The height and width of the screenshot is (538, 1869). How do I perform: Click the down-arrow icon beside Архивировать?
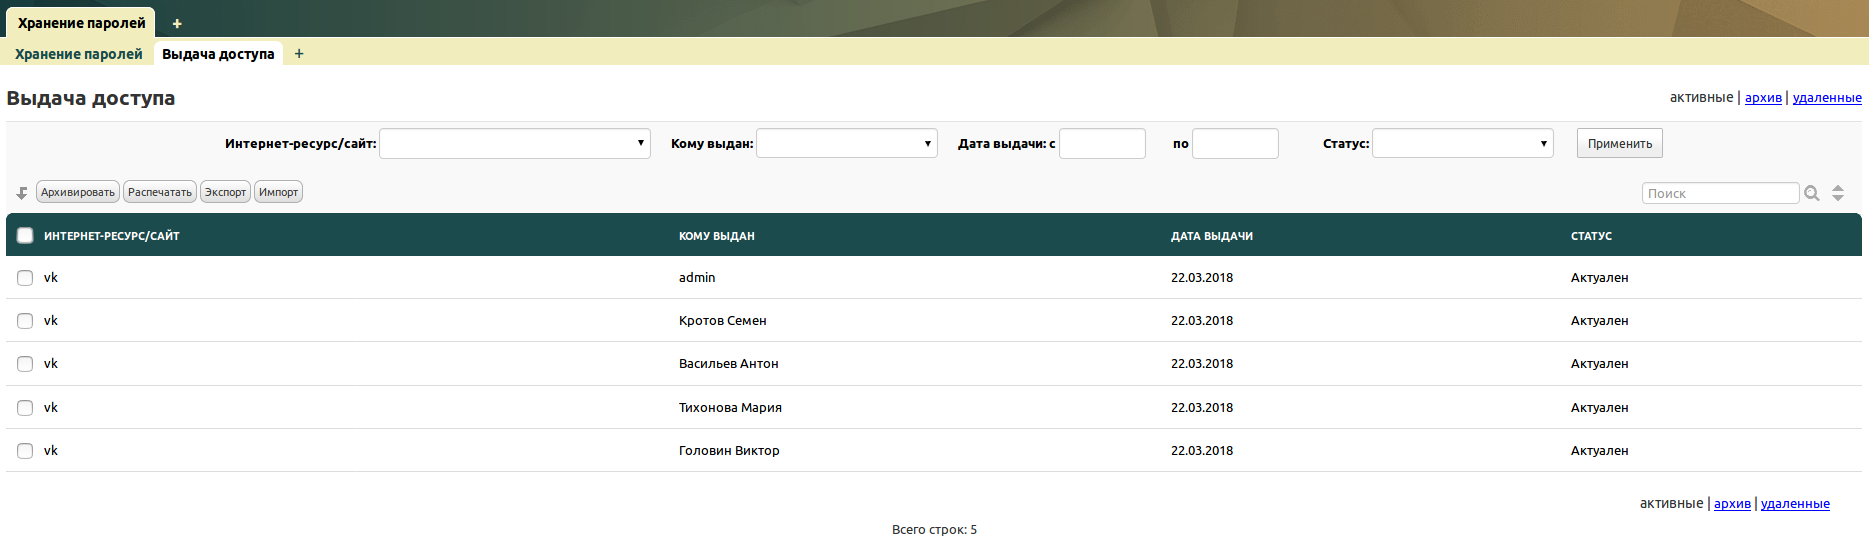(x=22, y=193)
